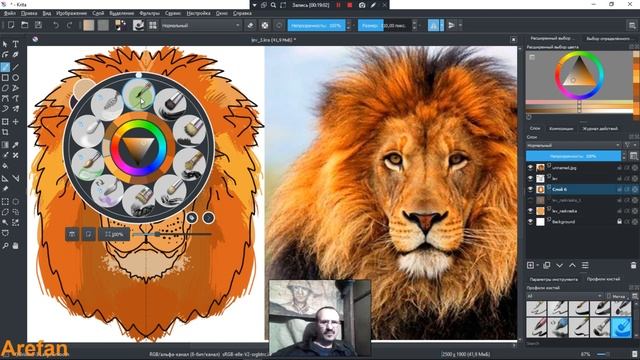640x360 pixels.
Task: Open the Справка menu
Action: tap(242, 13)
